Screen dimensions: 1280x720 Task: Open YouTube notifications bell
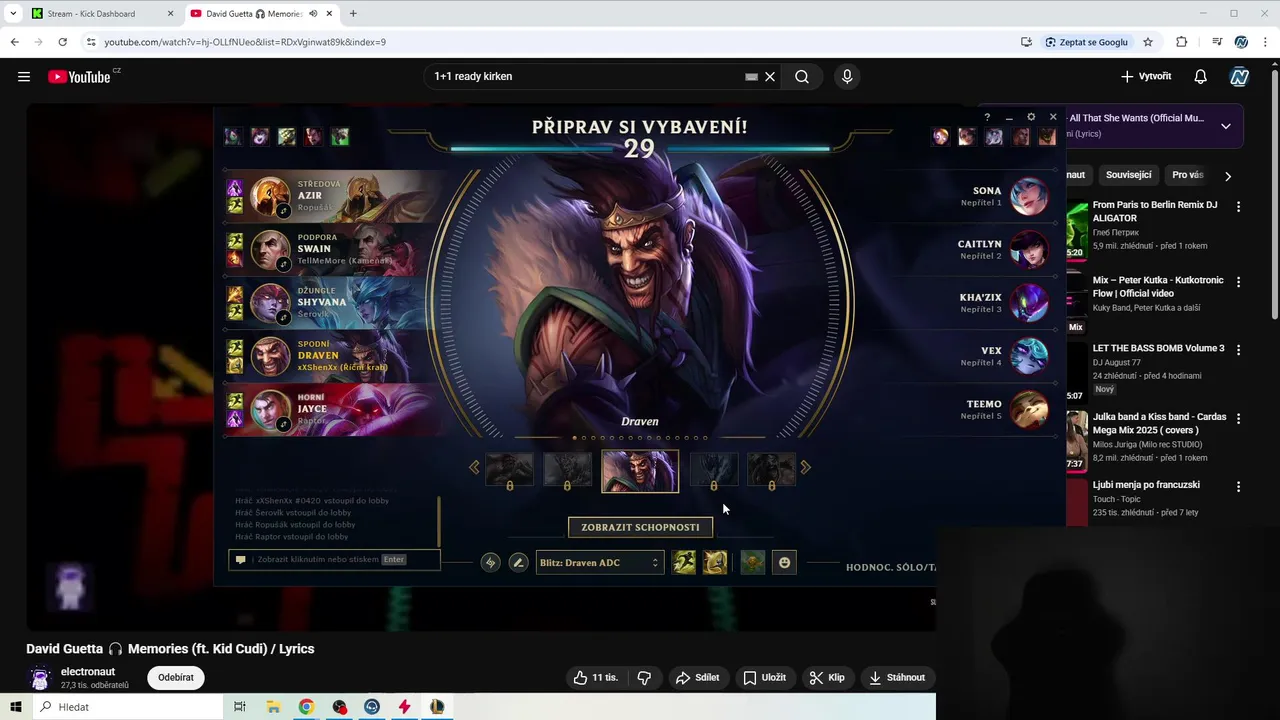pyautogui.click(x=1201, y=77)
